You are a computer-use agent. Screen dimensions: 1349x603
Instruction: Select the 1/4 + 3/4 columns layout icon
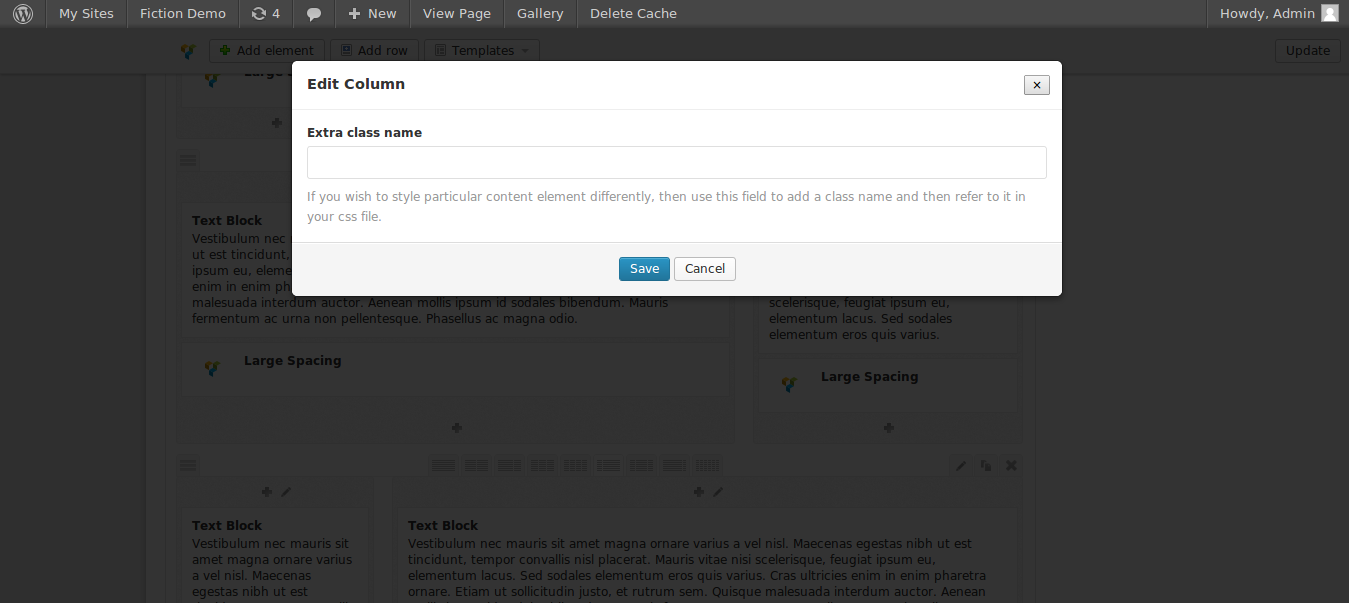pos(608,465)
